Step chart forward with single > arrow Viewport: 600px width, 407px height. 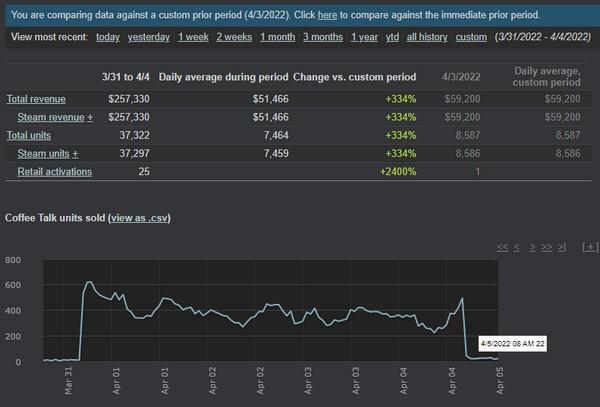point(532,247)
